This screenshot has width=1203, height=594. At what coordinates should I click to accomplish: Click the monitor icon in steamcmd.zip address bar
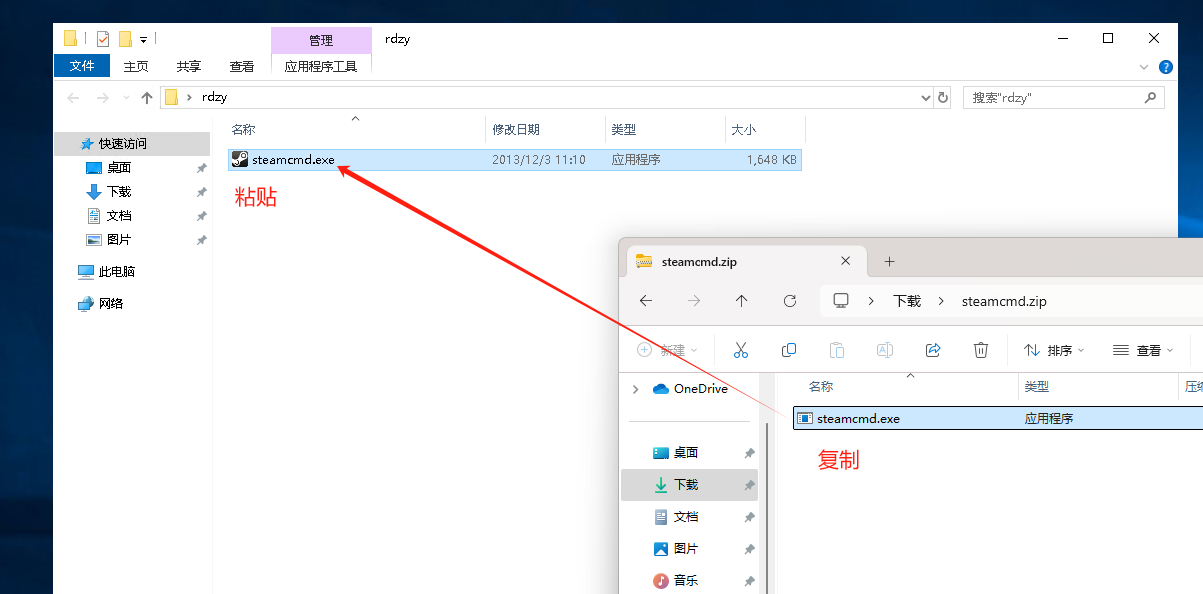coord(841,301)
